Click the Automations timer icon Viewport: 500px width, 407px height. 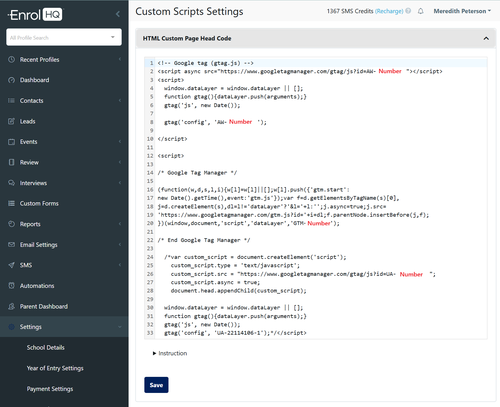pos(12,286)
